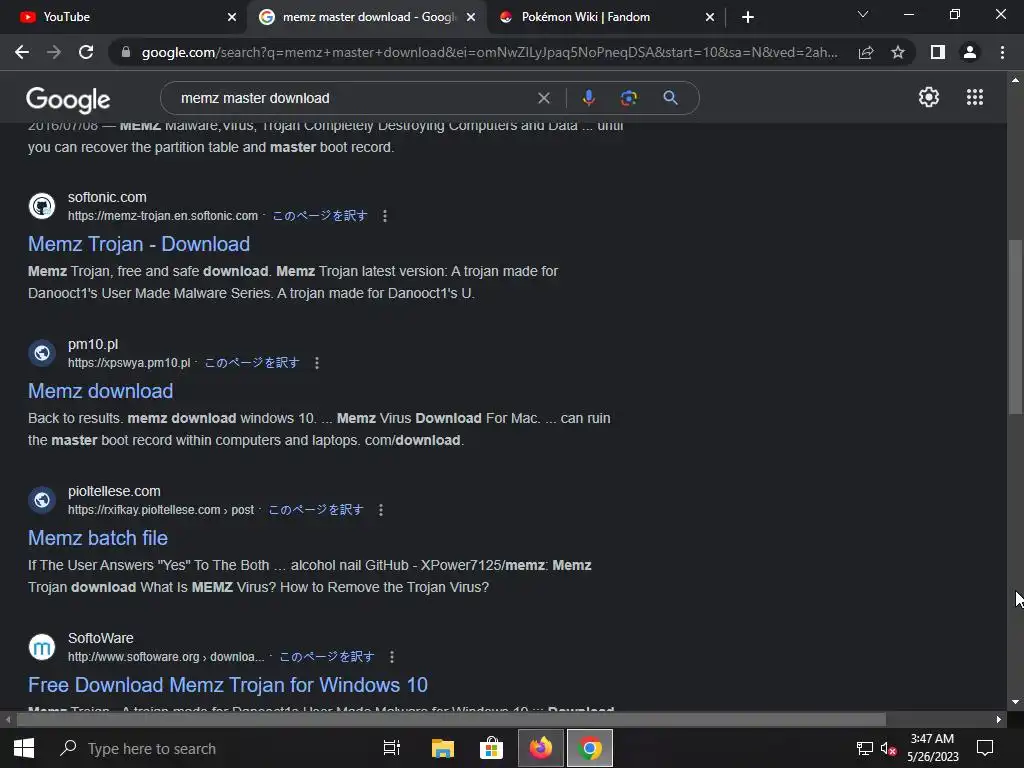Search by image with Google Lens
The image size is (1024, 768).
629,98
